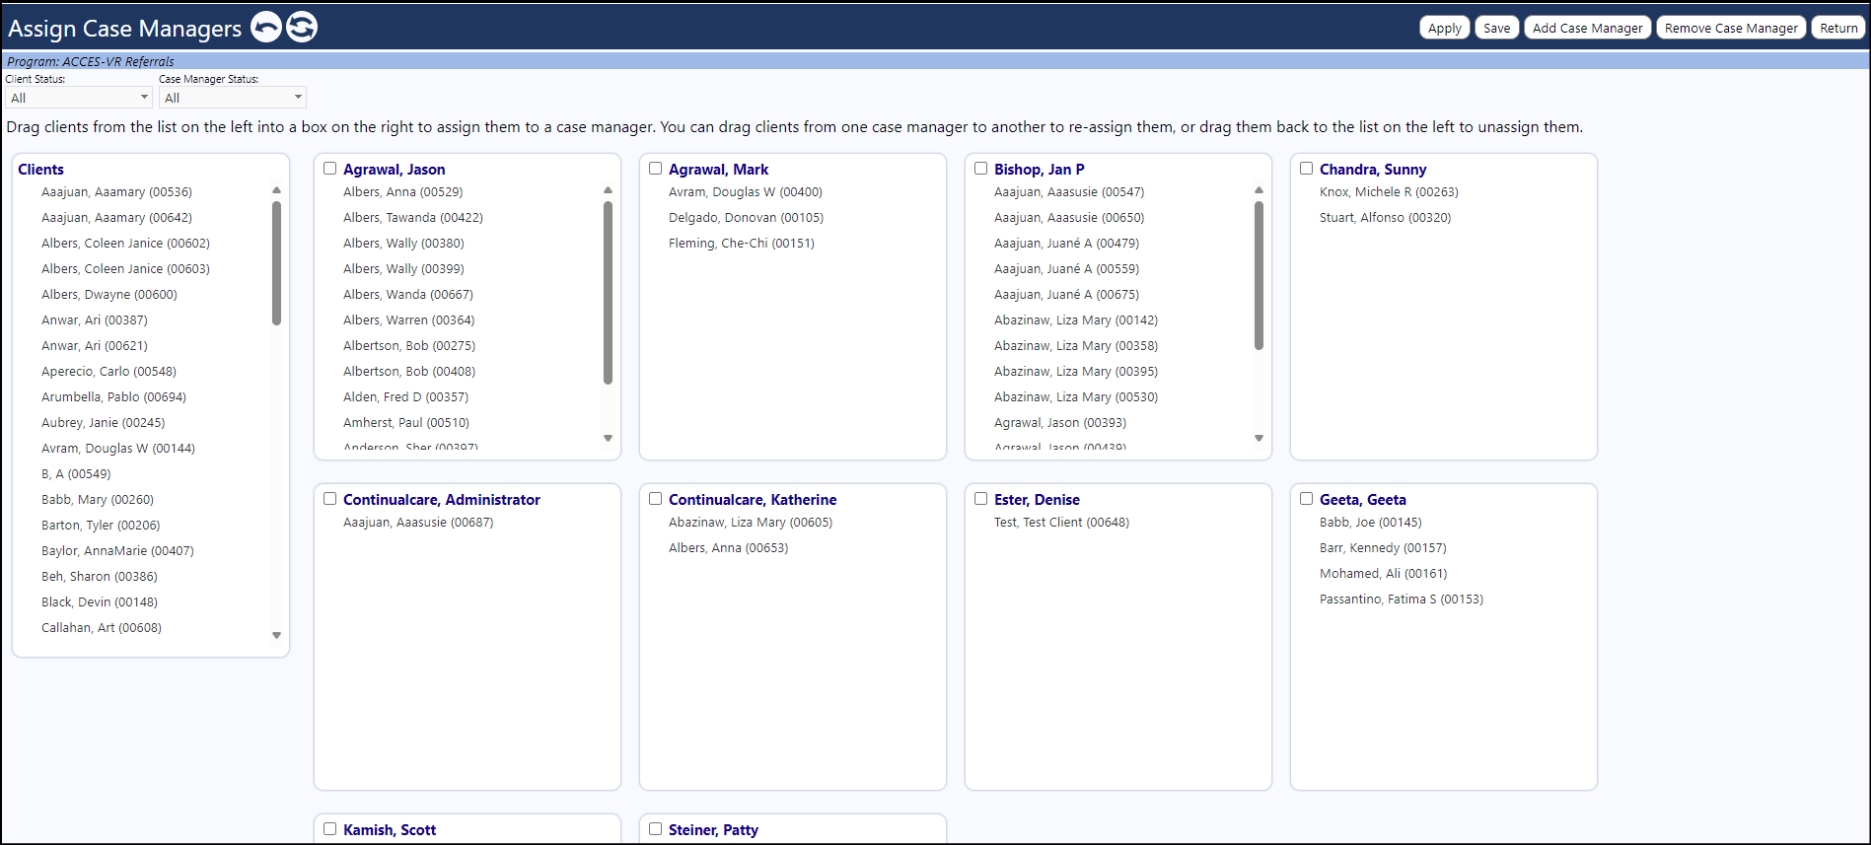This screenshot has height=845, width=1871.
Task: Check the Continualcare, Katherine checkbox
Action: (655, 498)
